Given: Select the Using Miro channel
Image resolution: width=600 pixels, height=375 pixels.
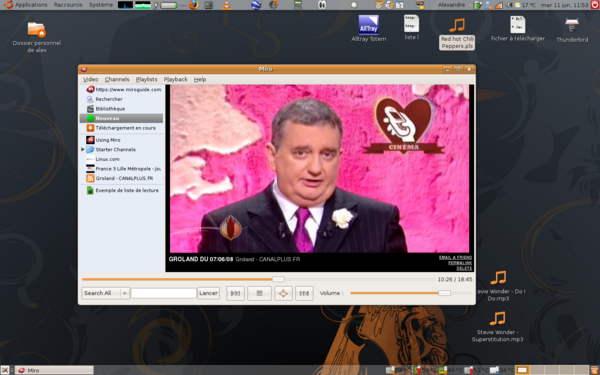Looking at the screenshot, I should [103, 140].
